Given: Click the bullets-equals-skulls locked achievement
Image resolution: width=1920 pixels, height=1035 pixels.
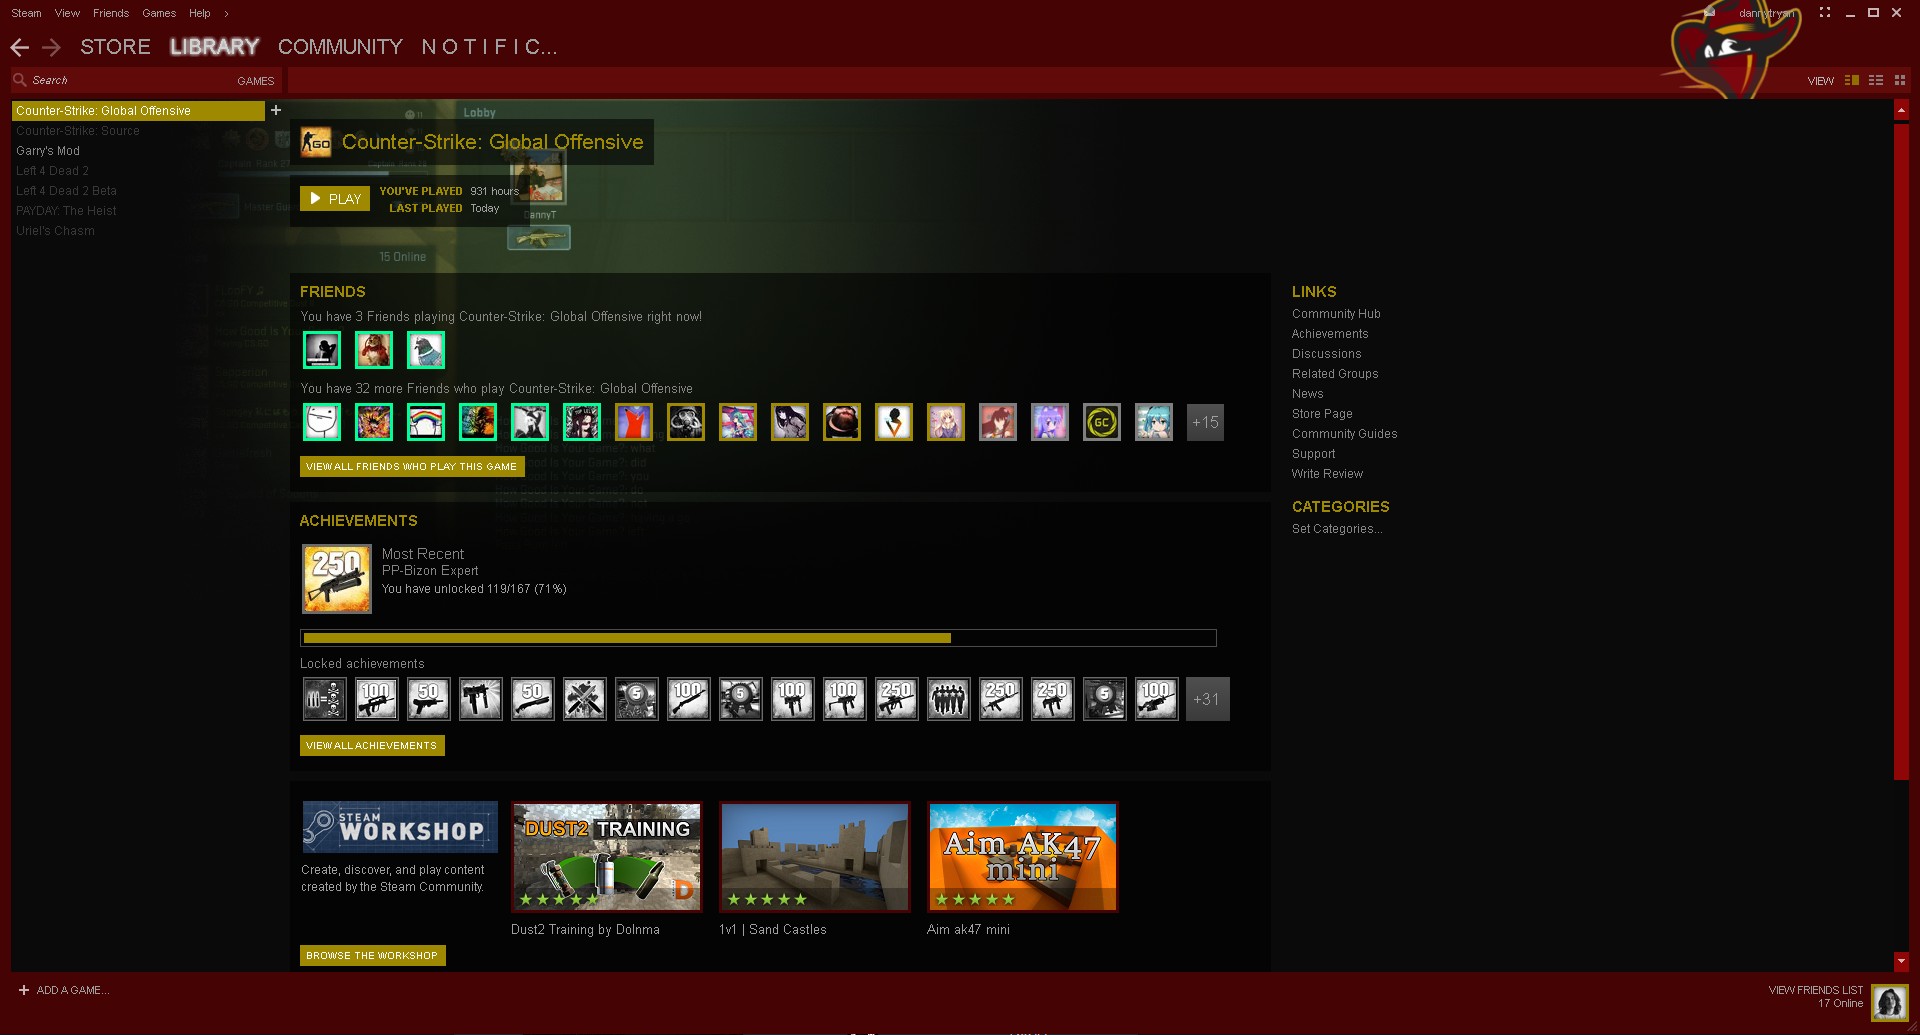Looking at the screenshot, I should 325,699.
